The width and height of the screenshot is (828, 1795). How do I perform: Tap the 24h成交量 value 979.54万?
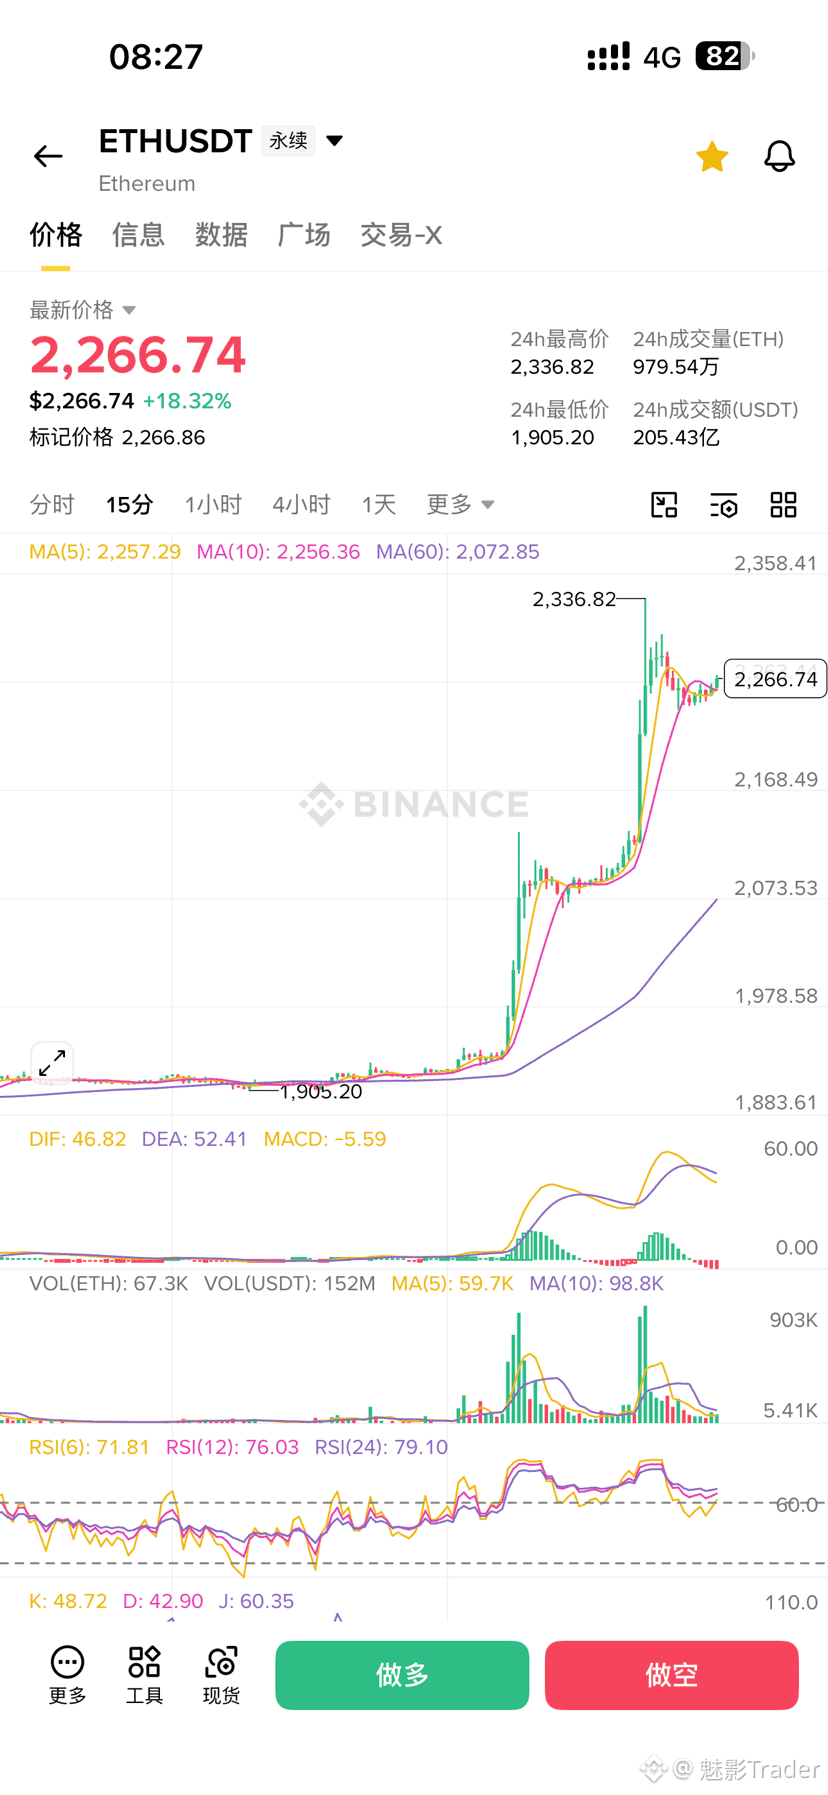[676, 367]
